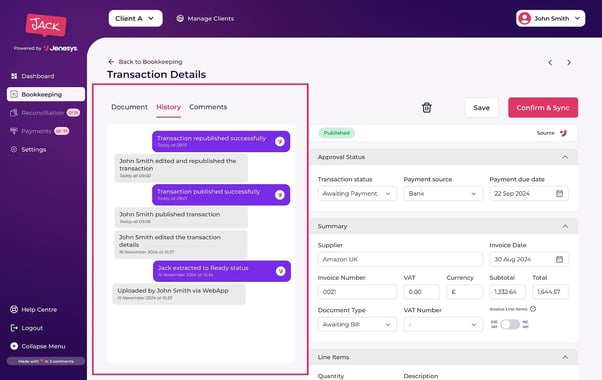
Task: Switch to the Comments tab
Action: click(208, 107)
